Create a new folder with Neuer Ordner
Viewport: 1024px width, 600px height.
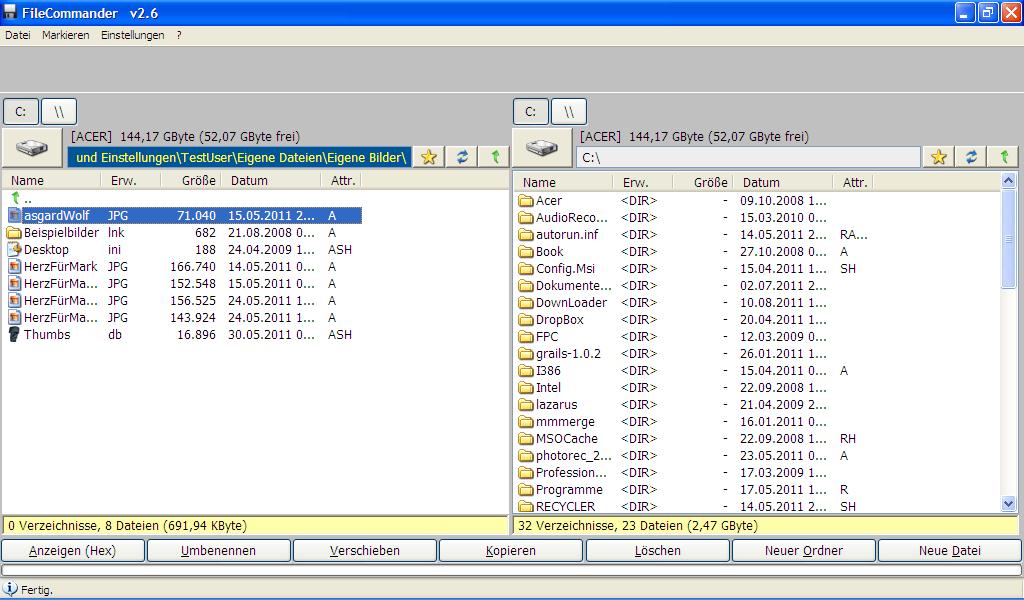click(x=804, y=551)
